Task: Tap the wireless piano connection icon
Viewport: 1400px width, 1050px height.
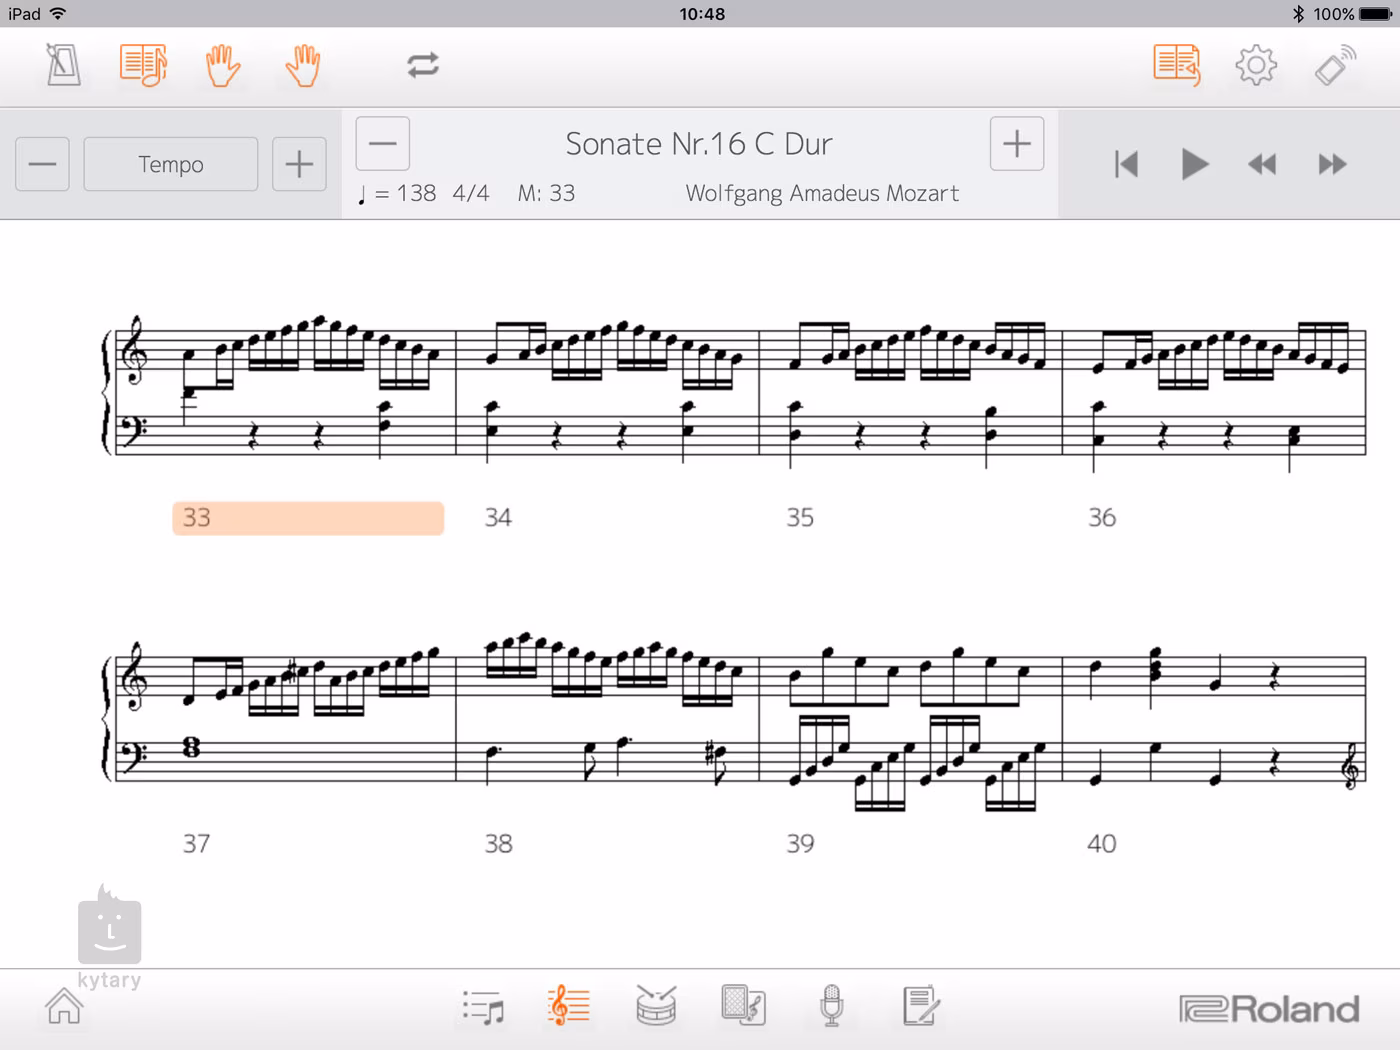Action: coord(1334,66)
